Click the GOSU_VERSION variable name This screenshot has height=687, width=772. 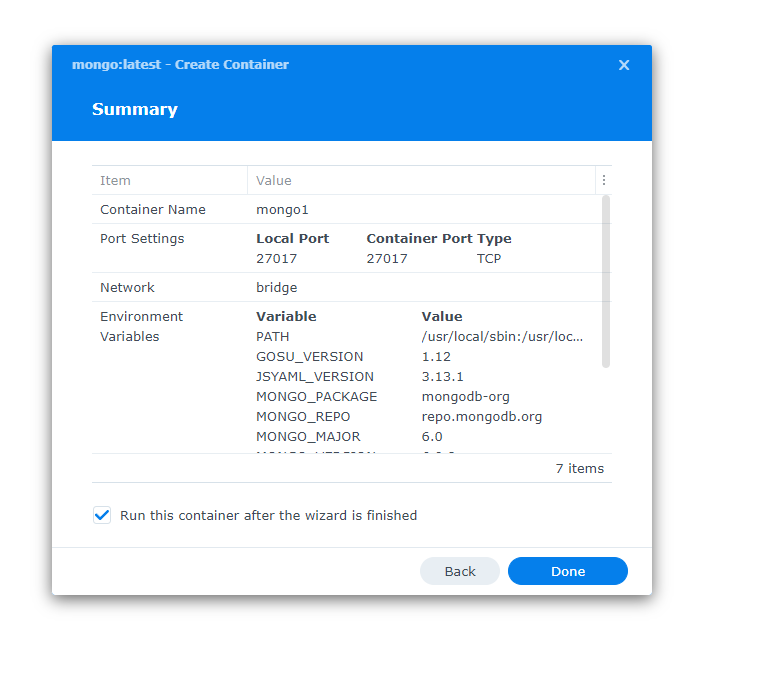click(x=310, y=357)
